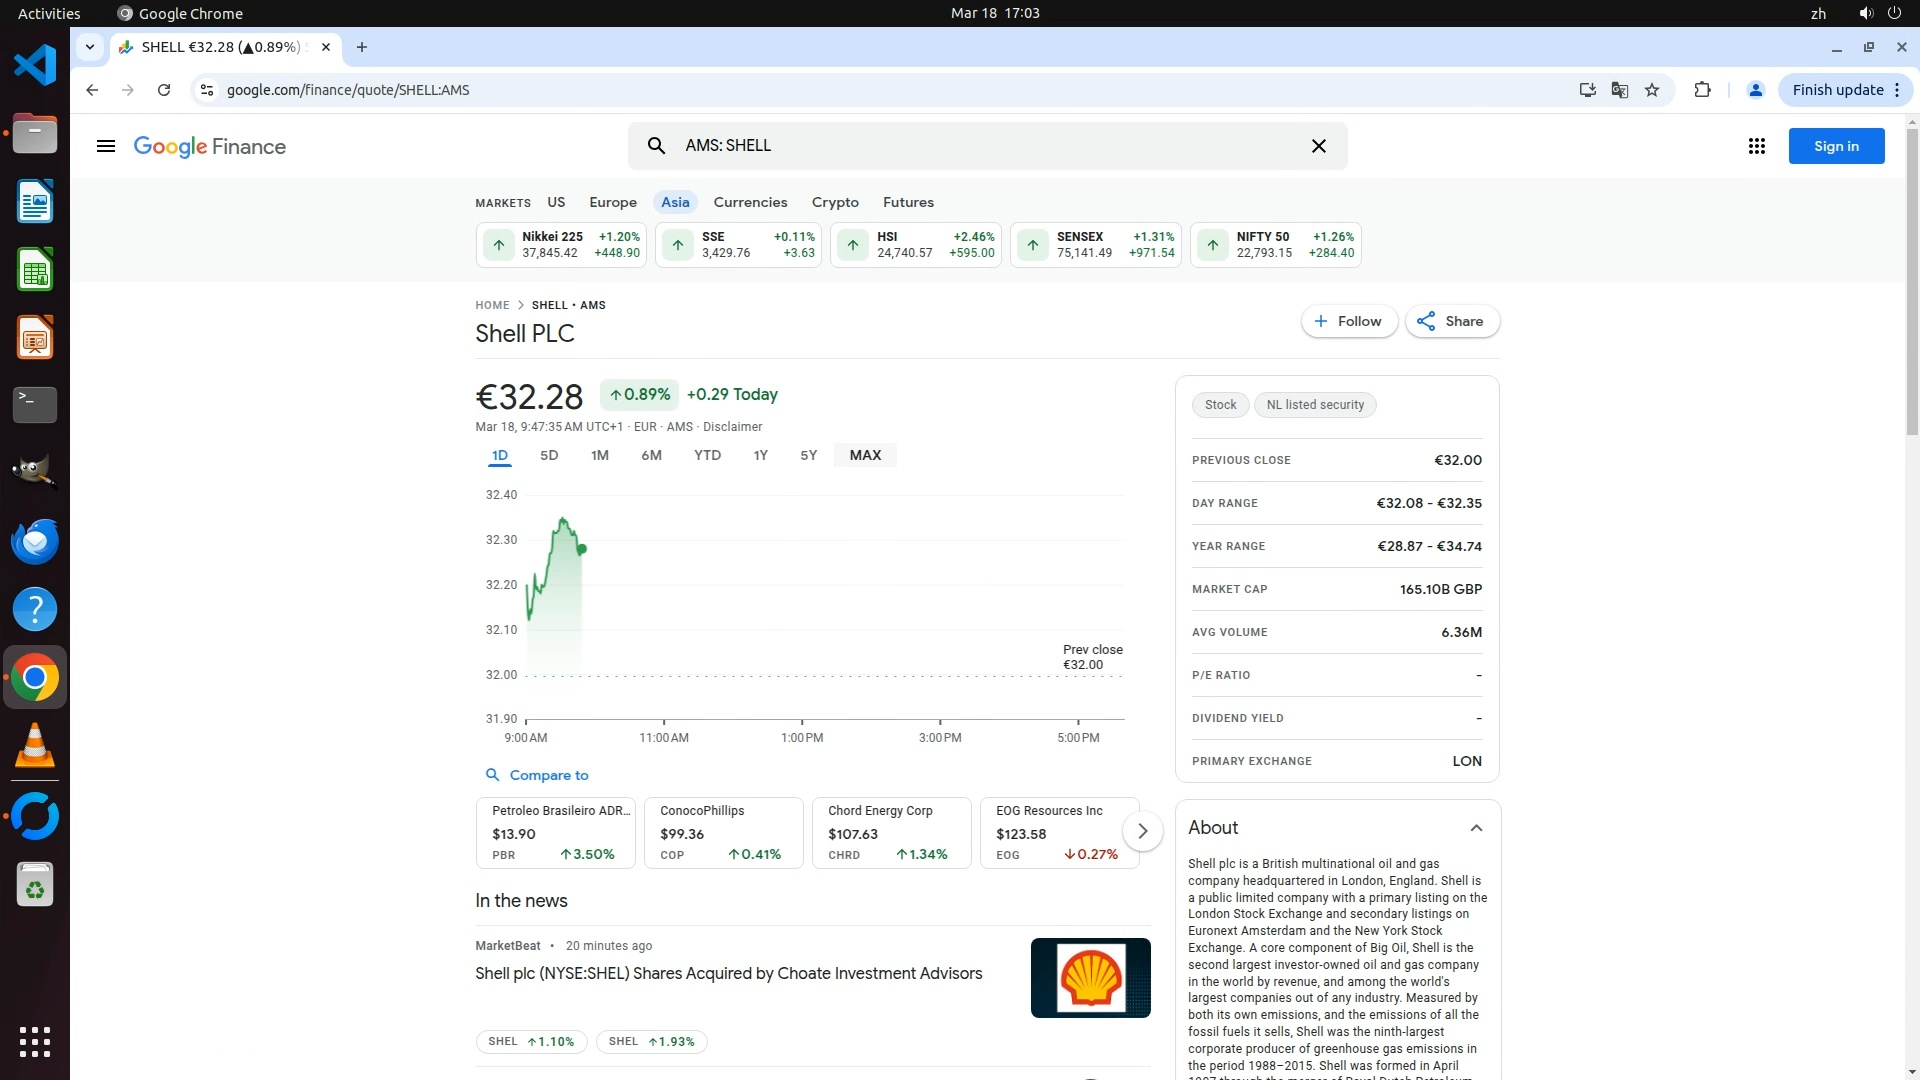
Task: Open the Google apps grid
Action: (x=1756, y=146)
